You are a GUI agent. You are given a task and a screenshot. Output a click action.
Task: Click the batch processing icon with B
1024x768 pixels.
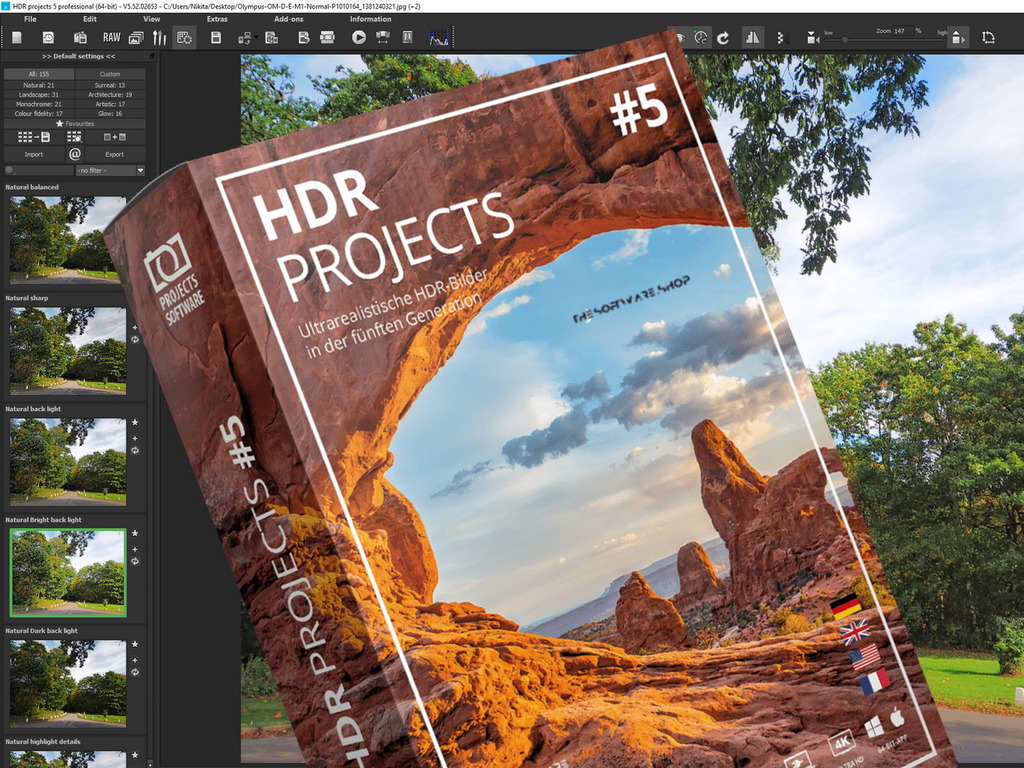click(304, 38)
